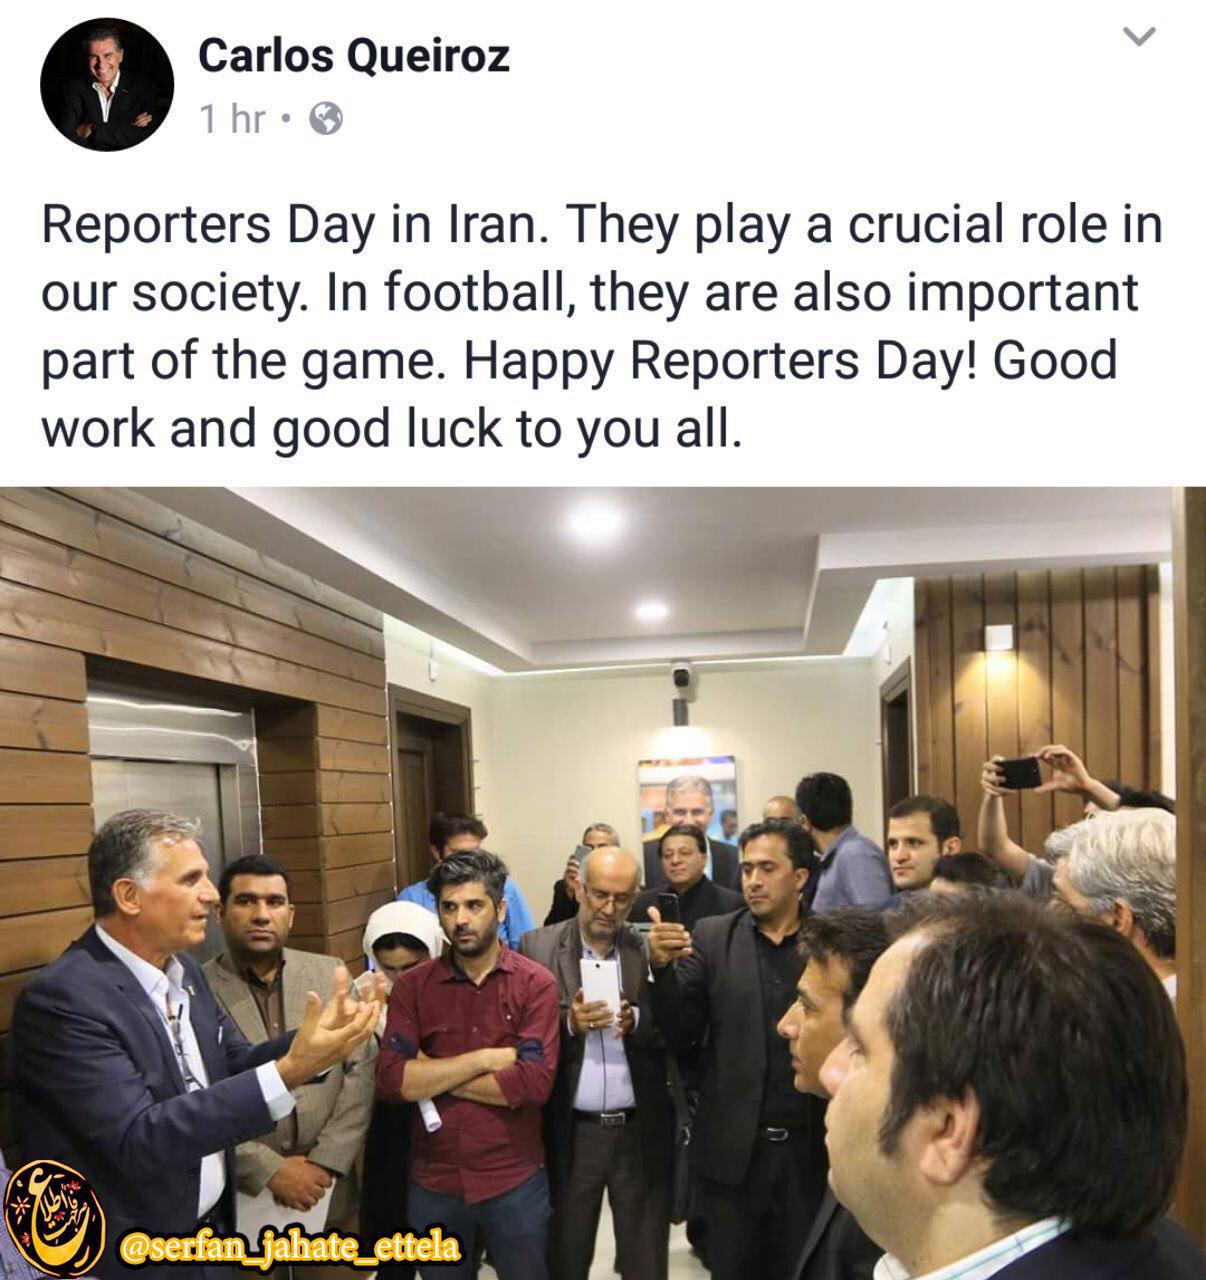Click the globe public-privacy icon
This screenshot has height=1280, width=1206.
pyautogui.click(x=326, y=120)
